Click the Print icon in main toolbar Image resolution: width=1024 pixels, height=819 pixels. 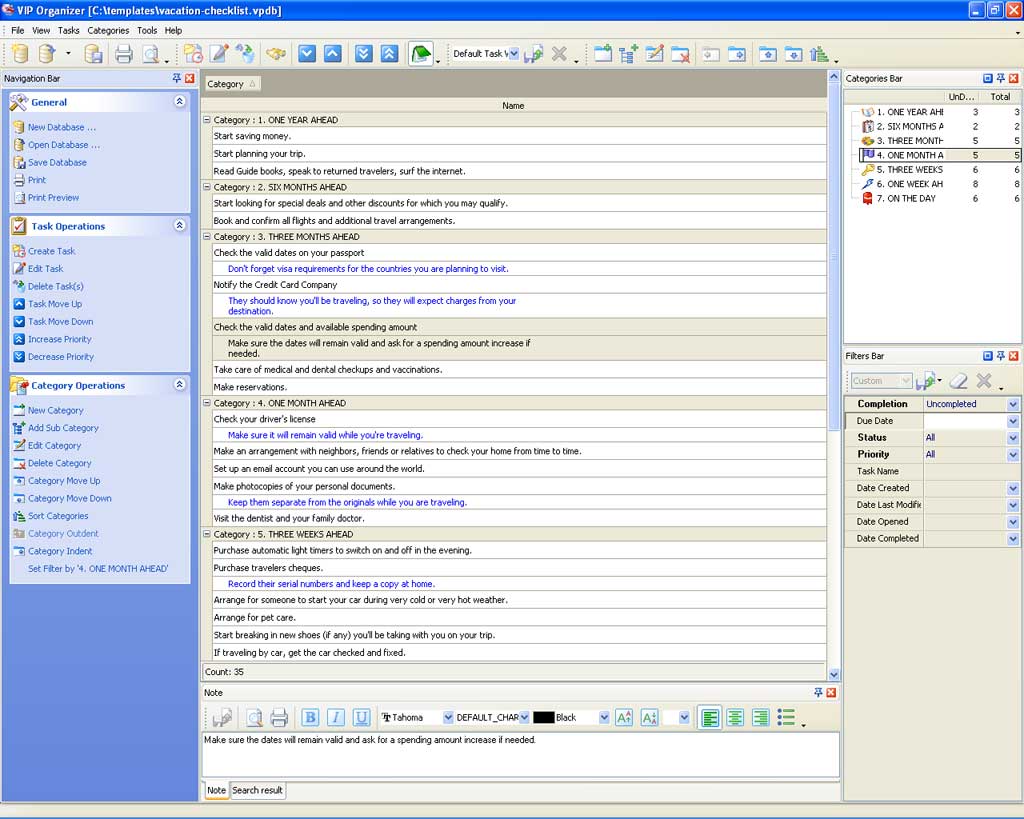(x=123, y=54)
